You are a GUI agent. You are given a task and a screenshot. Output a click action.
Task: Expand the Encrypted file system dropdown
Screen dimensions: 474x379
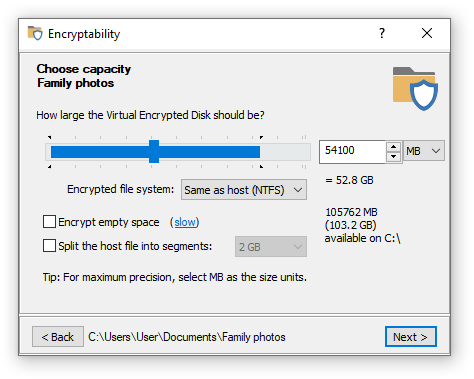click(244, 190)
